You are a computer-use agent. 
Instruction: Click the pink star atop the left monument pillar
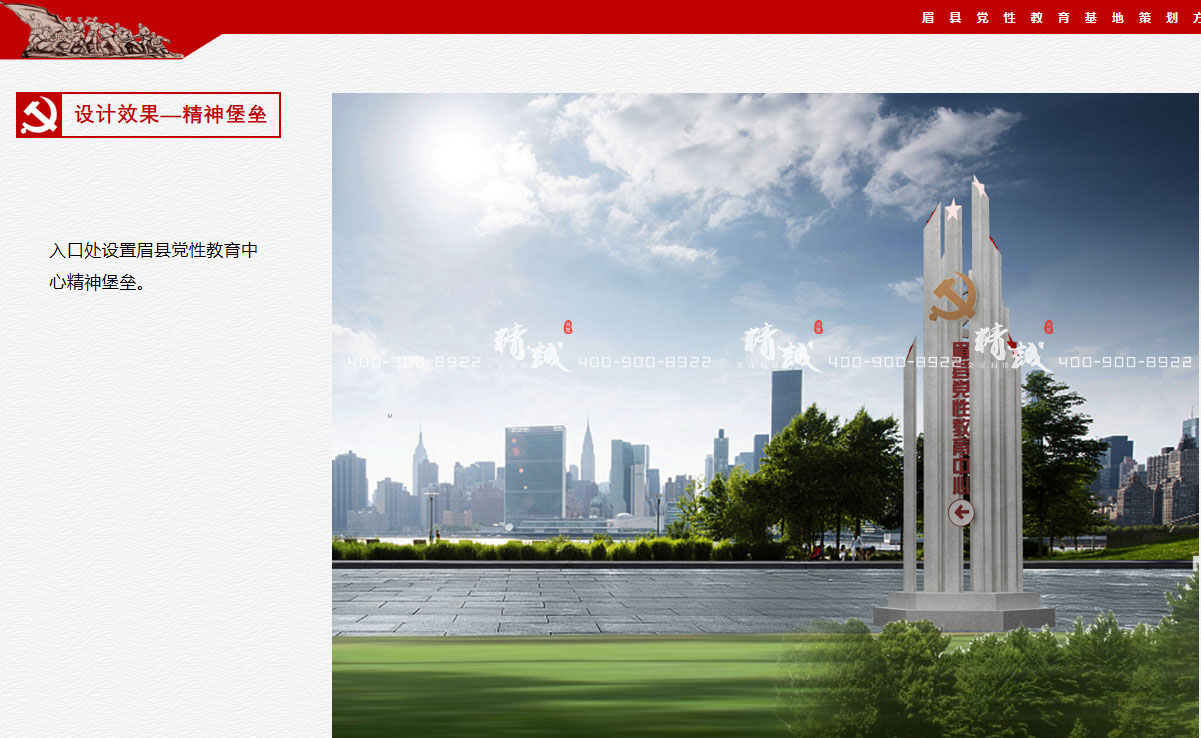pos(953,210)
